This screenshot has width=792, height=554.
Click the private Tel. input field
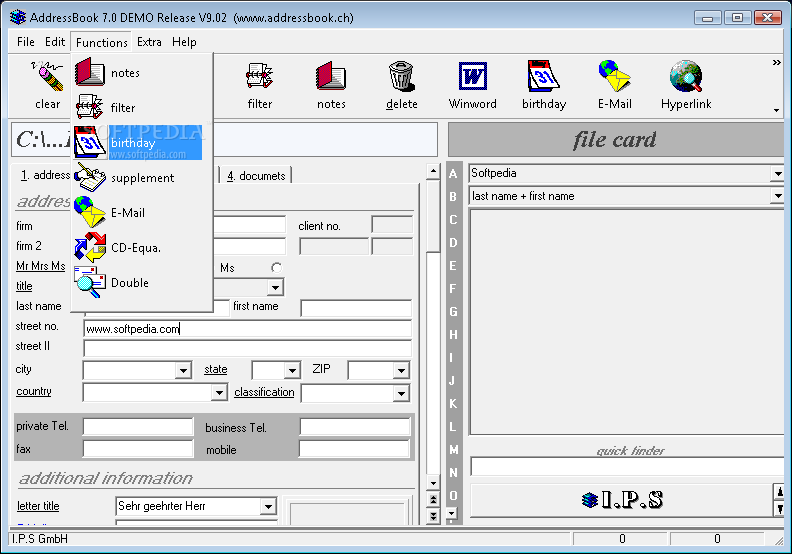click(x=138, y=427)
